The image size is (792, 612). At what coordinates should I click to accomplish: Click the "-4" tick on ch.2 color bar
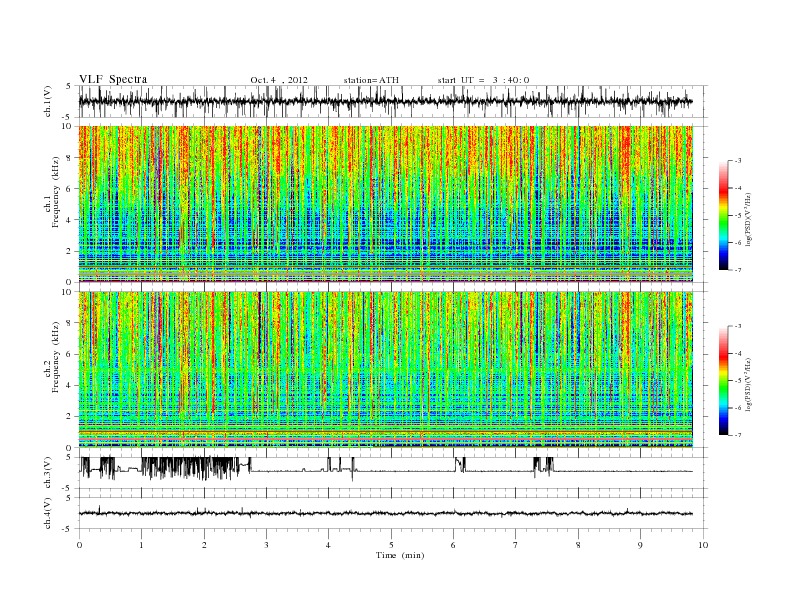(738, 353)
